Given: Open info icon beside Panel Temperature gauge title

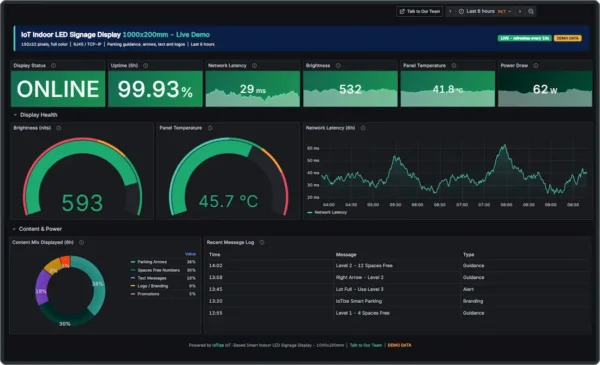Looking at the screenshot, I should (210, 128).
